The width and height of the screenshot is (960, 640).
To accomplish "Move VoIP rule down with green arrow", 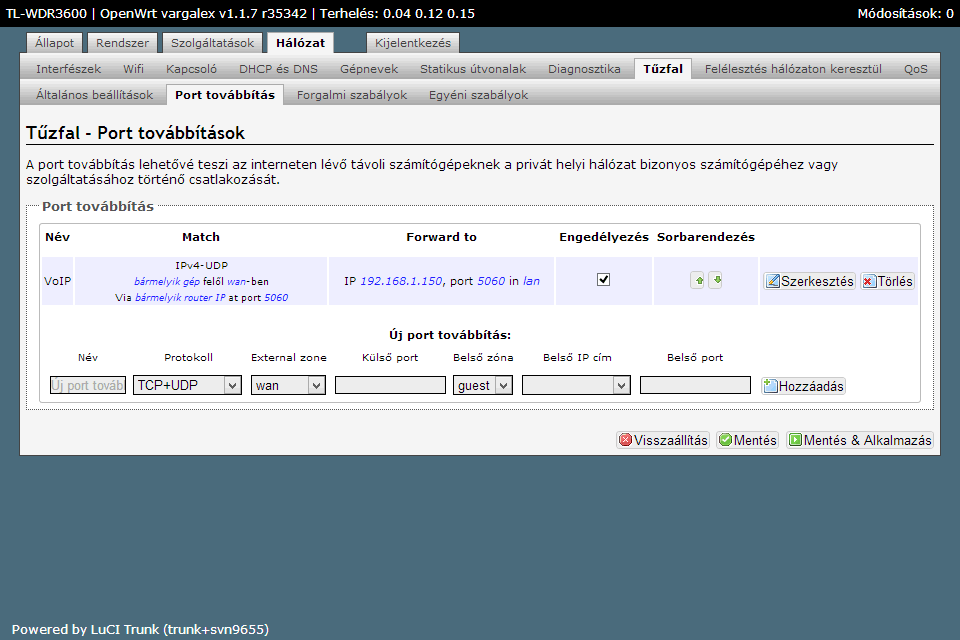I will [x=716, y=281].
